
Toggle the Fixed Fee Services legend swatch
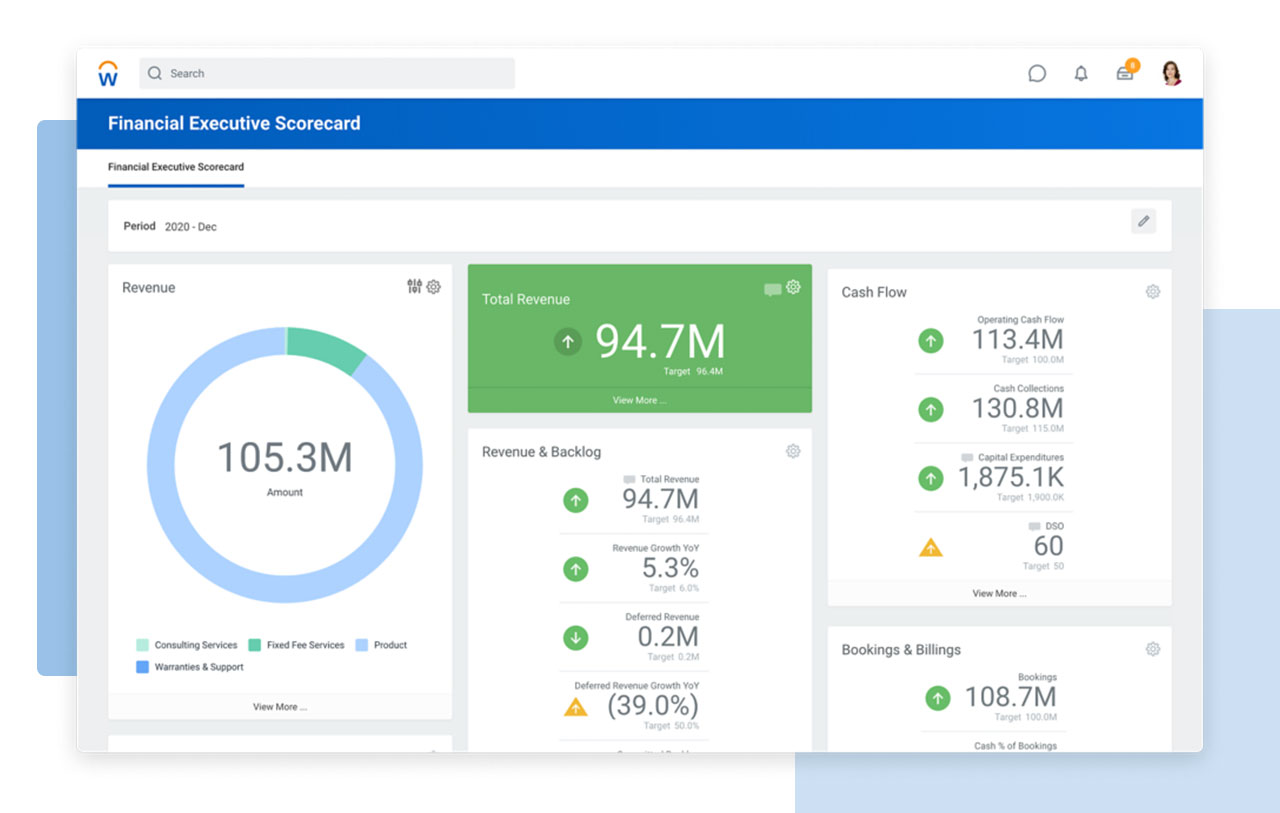coord(255,645)
